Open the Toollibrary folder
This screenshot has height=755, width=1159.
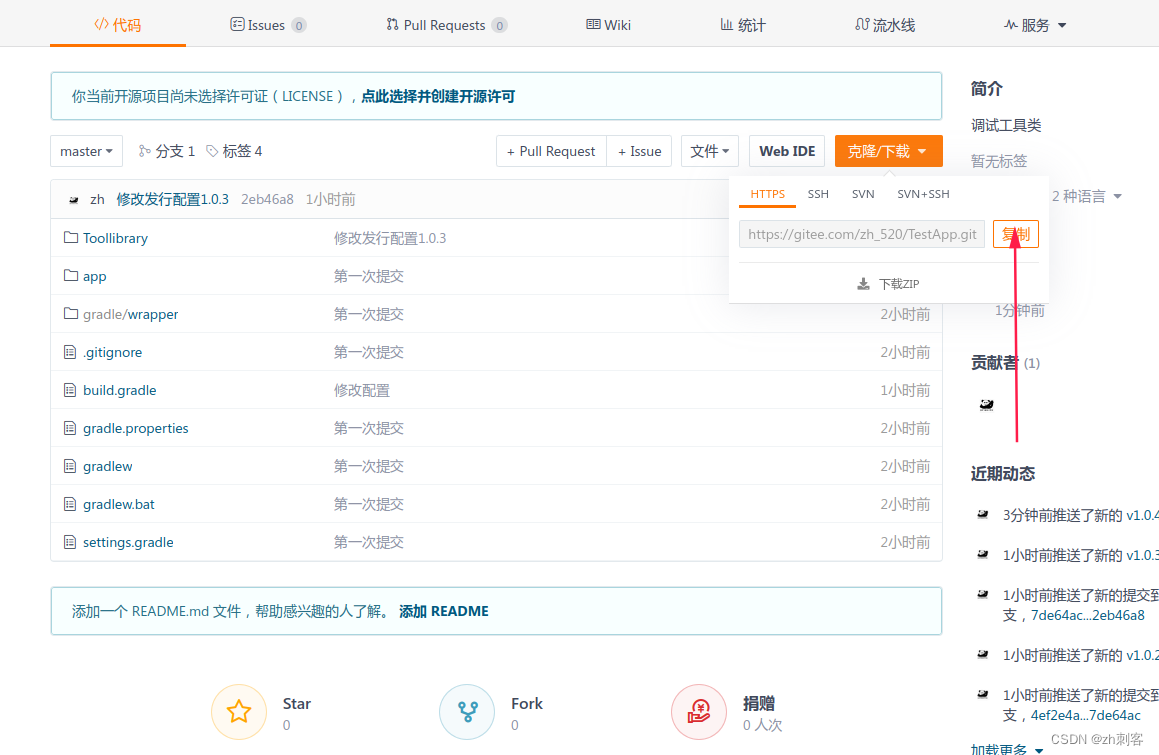point(114,238)
